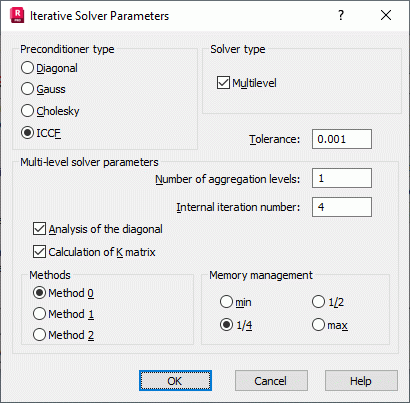The width and height of the screenshot is (410, 403).
Task: Toggle Calculation of K matrix checkbox
Action: 94,252
